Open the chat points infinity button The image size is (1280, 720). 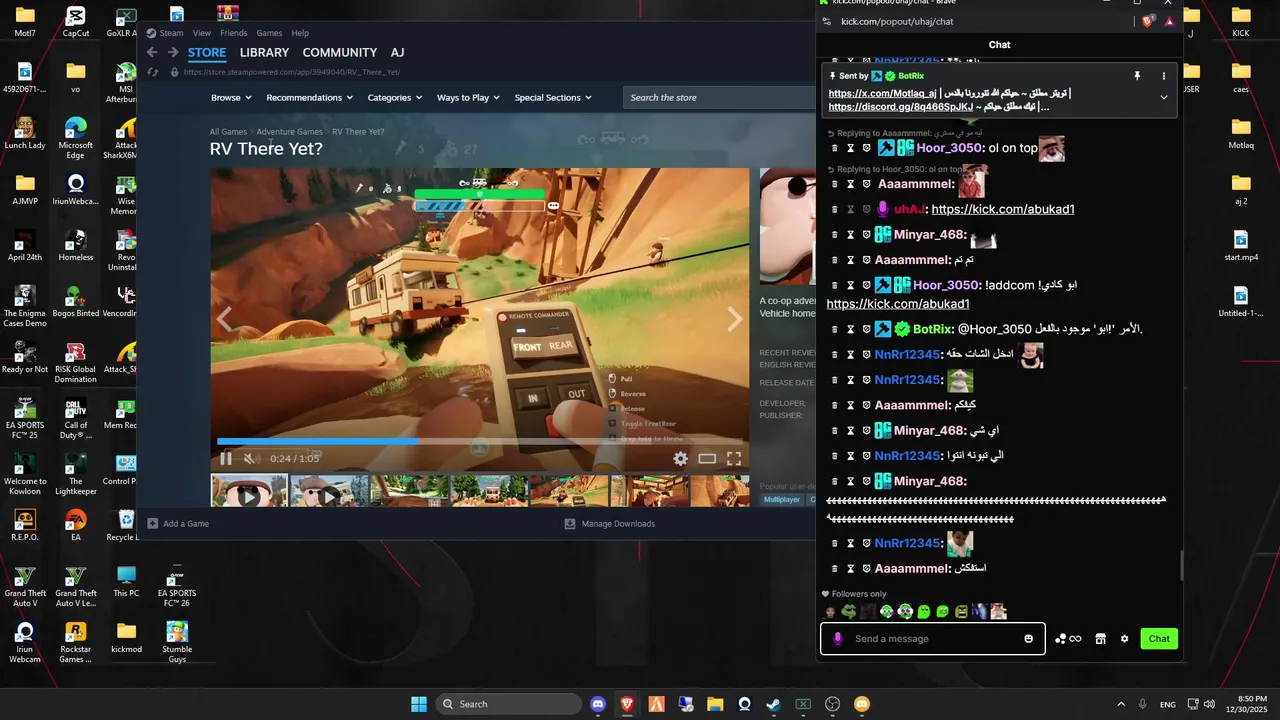[x=1068, y=639]
